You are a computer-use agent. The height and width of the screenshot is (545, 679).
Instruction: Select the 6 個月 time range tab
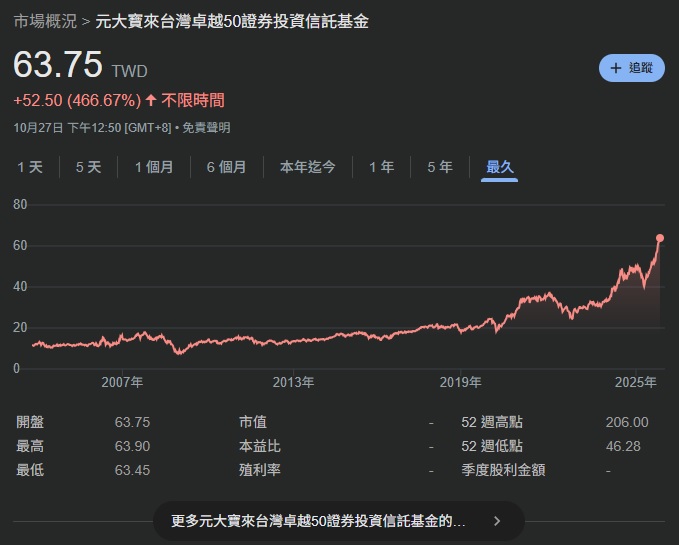tap(226, 167)
